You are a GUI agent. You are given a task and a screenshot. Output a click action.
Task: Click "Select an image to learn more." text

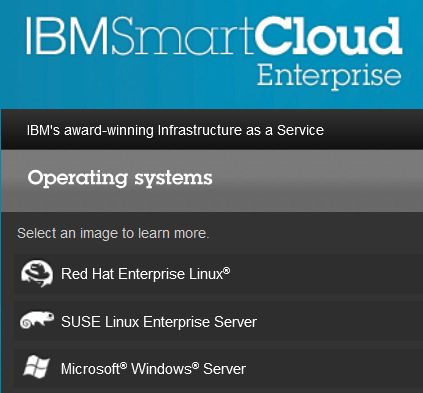click(x=113, y=233)
